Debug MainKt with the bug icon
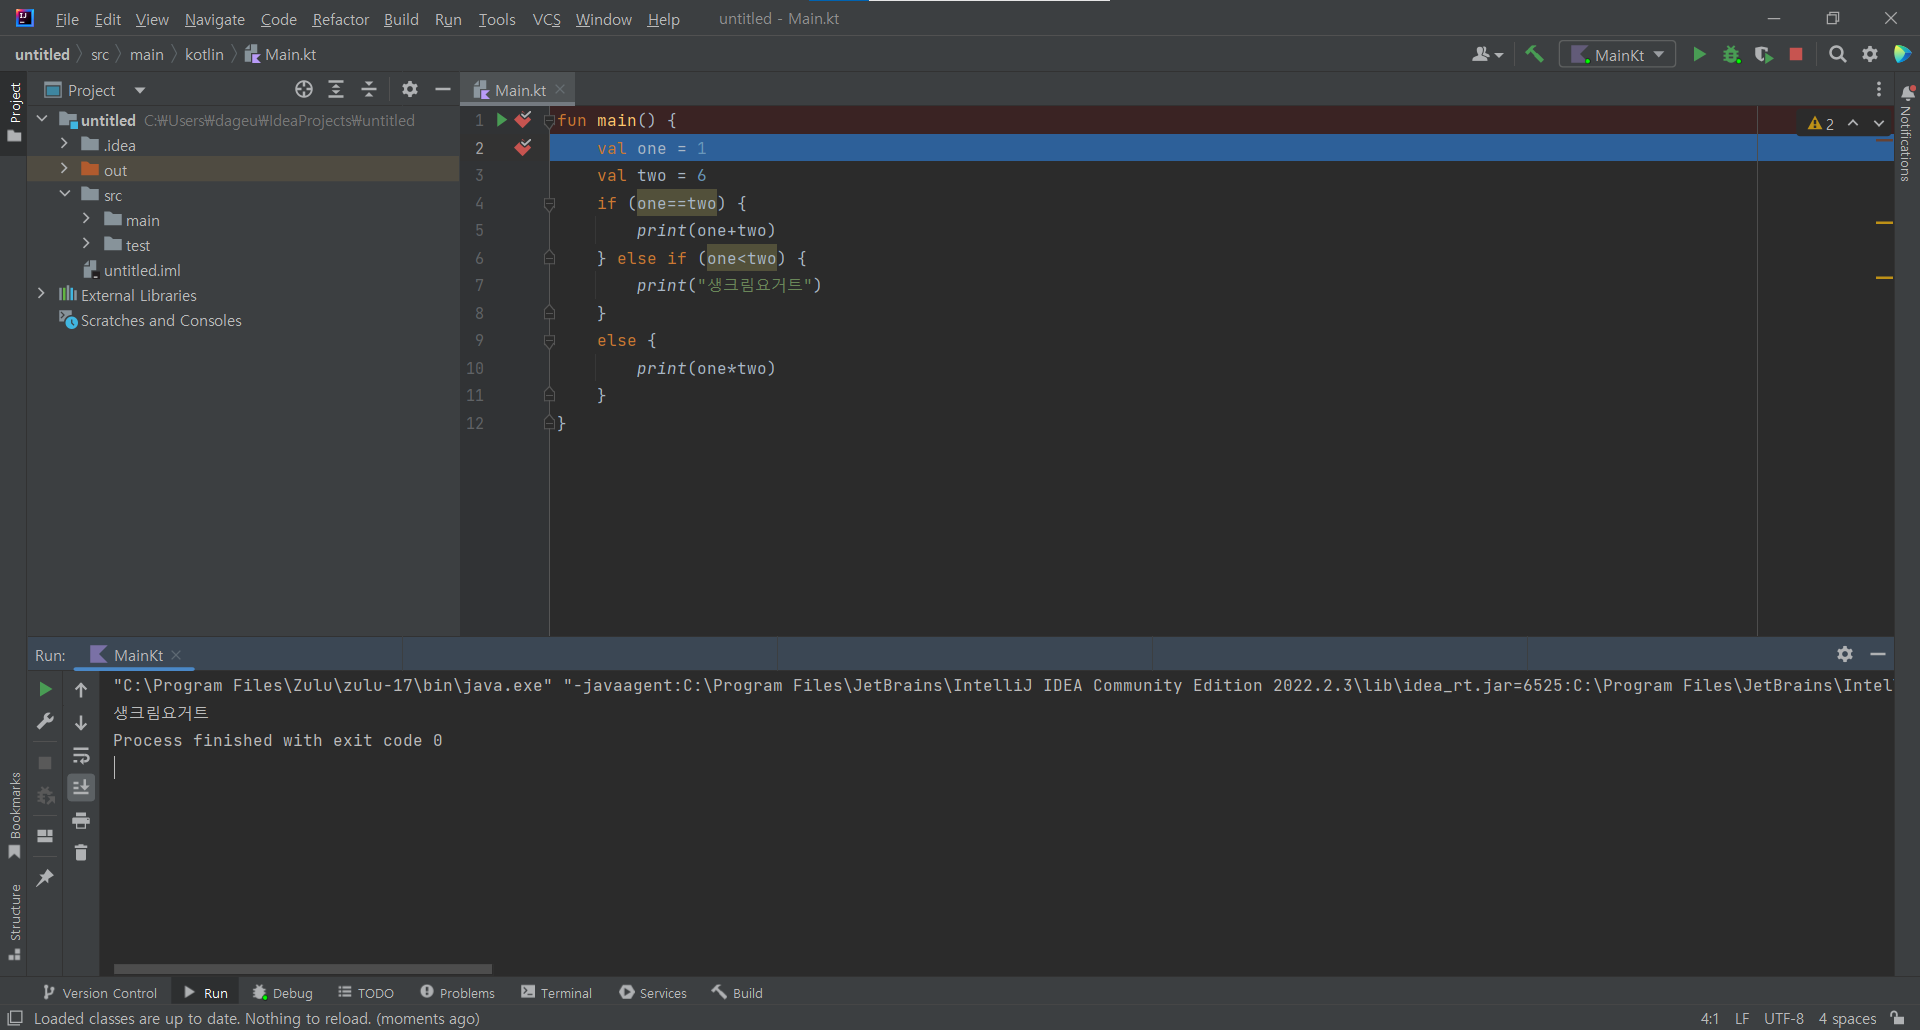The image size is (1920, 1030). 1732,54
